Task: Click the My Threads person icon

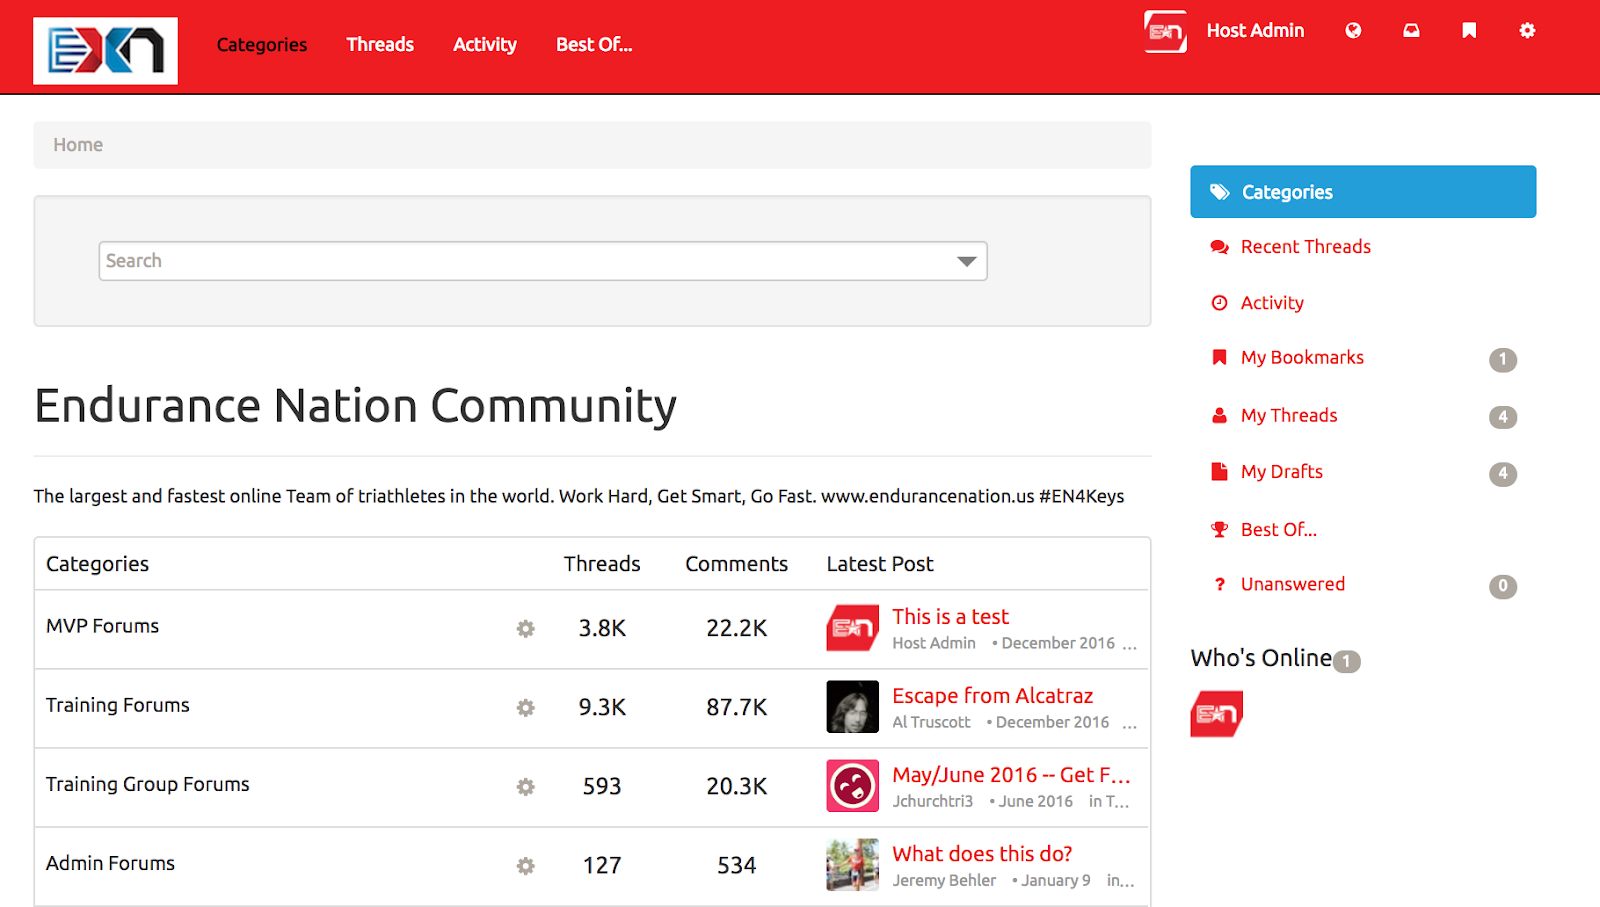Action: 1220,416
